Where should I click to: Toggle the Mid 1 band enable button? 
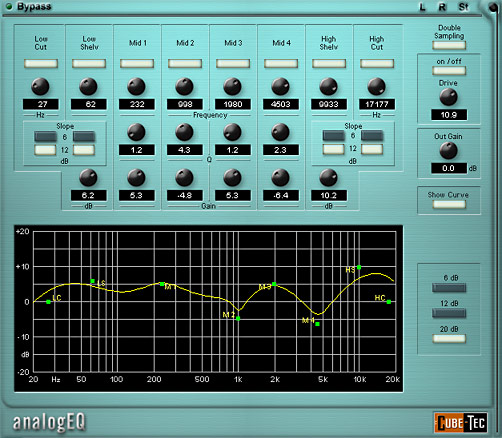[x=137, y=63]
